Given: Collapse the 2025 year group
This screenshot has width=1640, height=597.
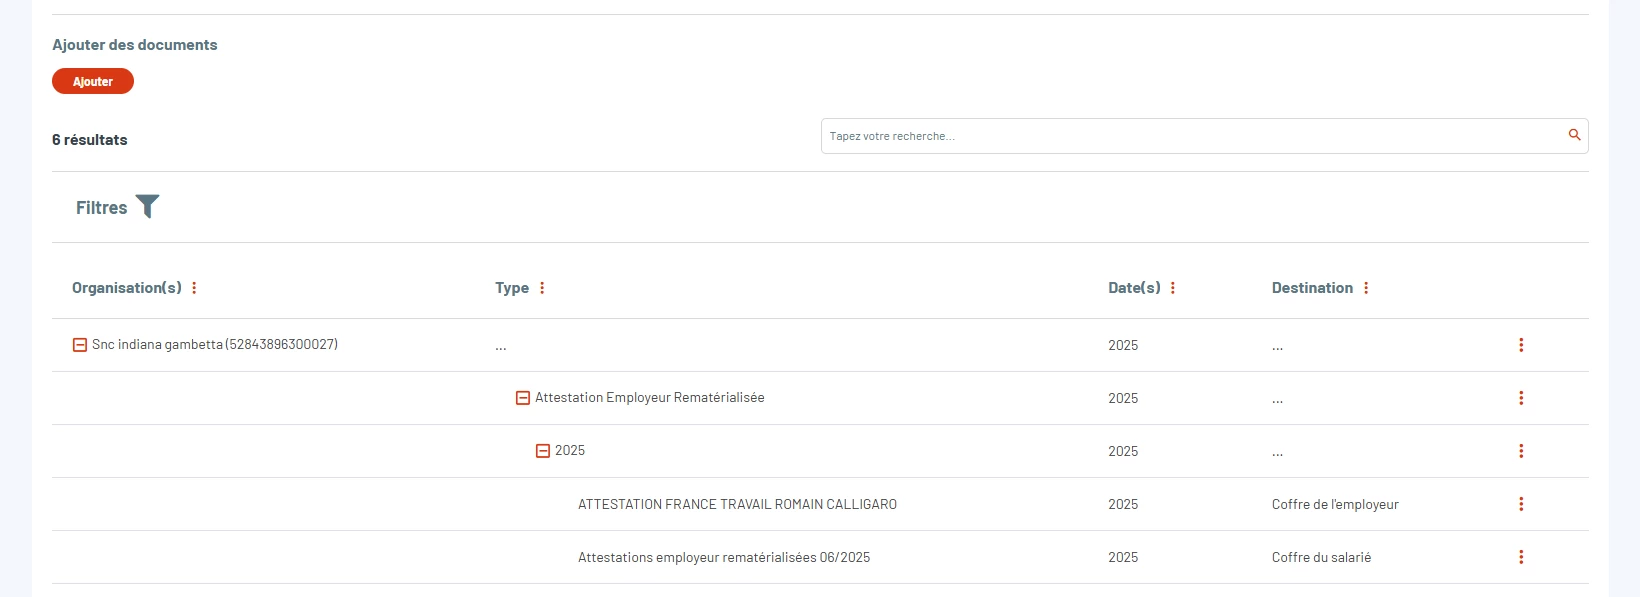Looking at the screenshot, I should pyautogui.click(x=543, y=451).
